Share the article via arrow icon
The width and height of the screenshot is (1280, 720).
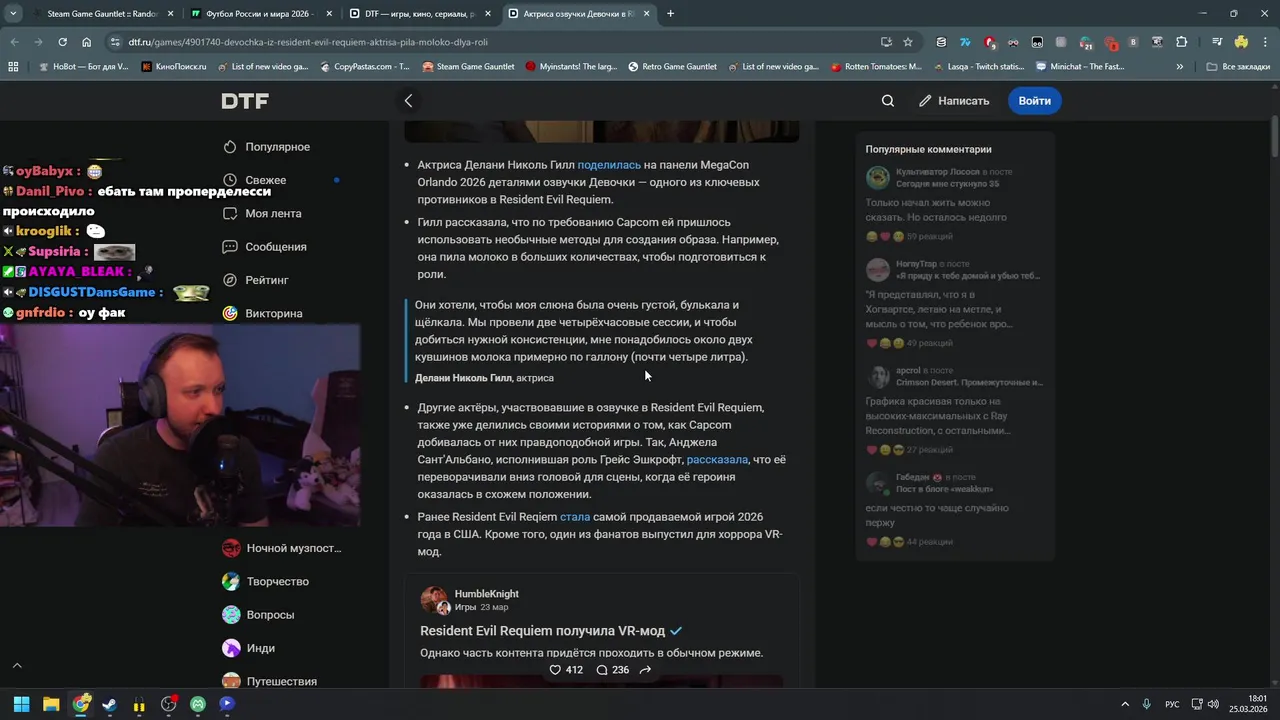(645, 670)
